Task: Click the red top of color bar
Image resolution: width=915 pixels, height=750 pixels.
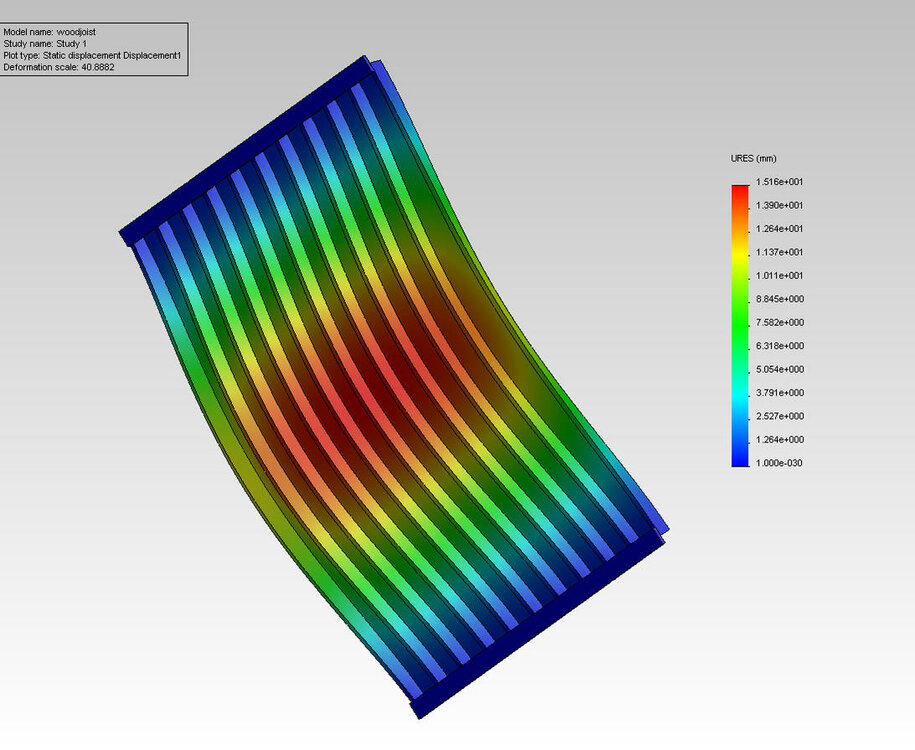Action: pyautogui.click(x=740, y=193)
